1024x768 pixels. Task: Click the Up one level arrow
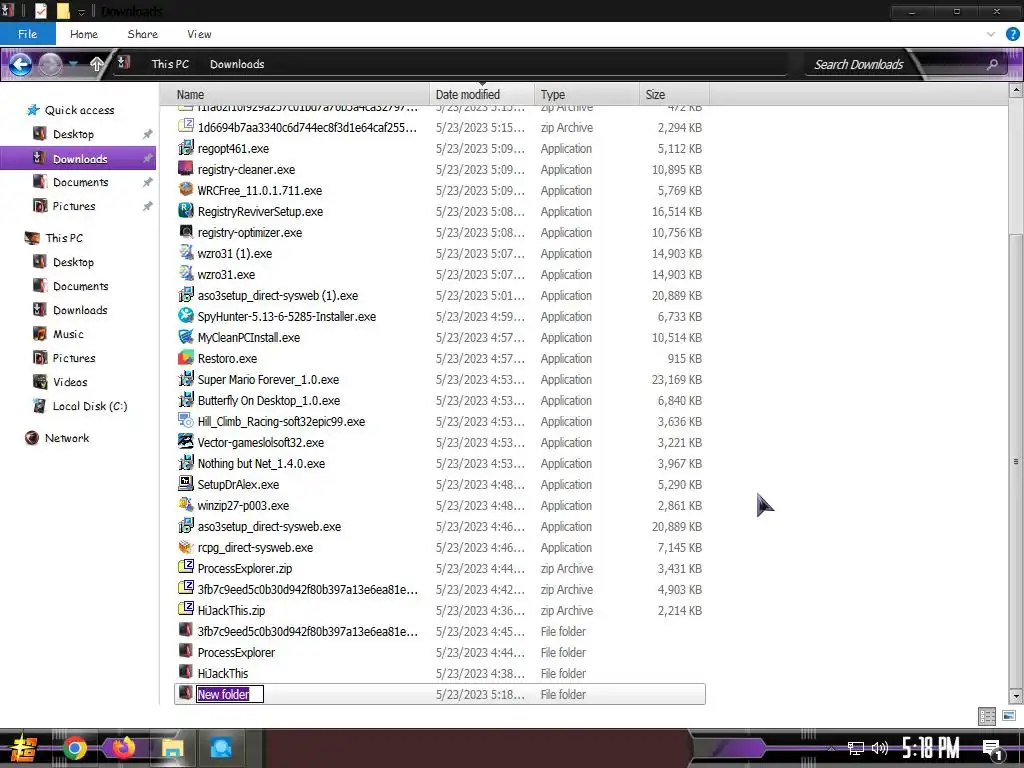(x=97, y=64)
